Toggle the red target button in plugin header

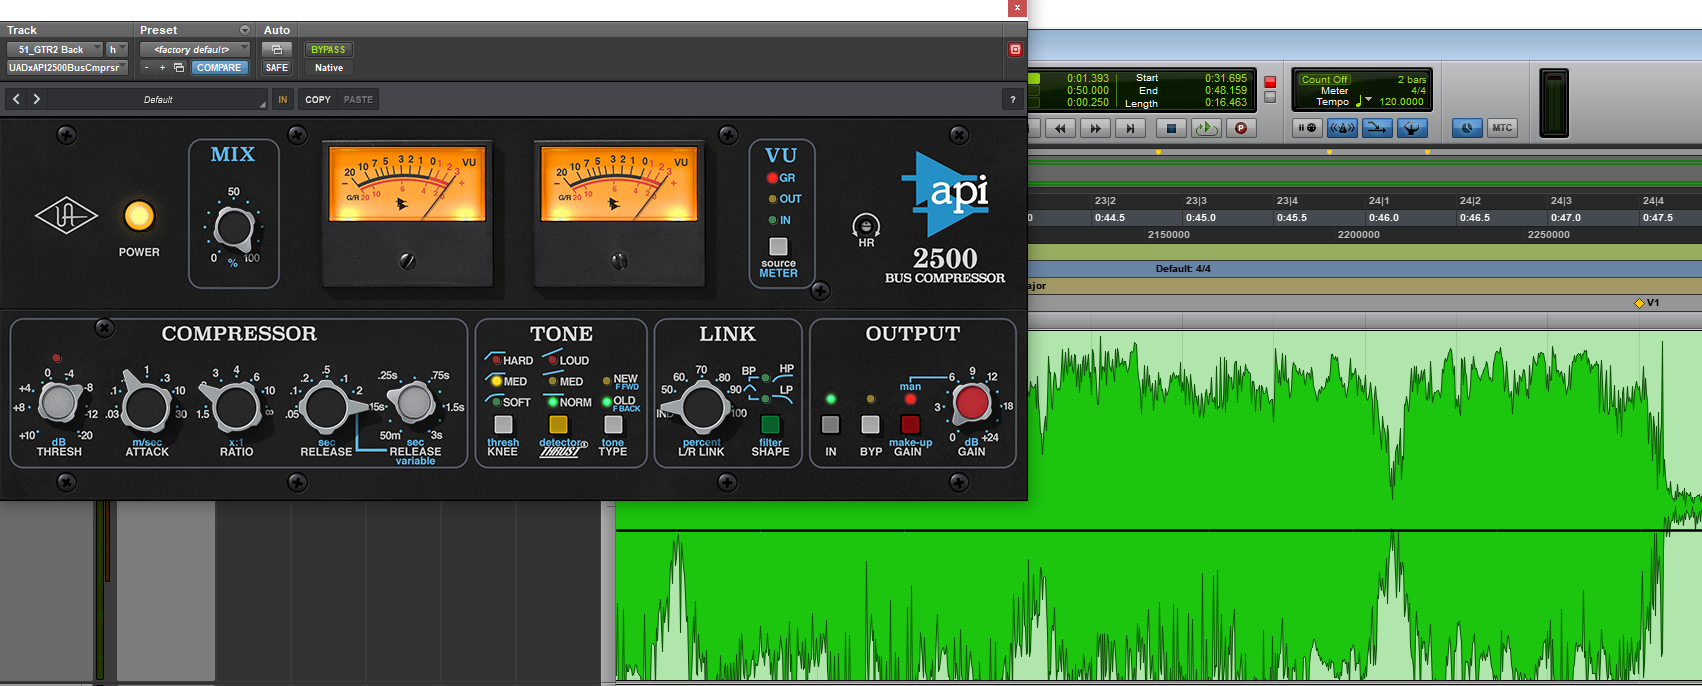click(x=1015, y=49)
